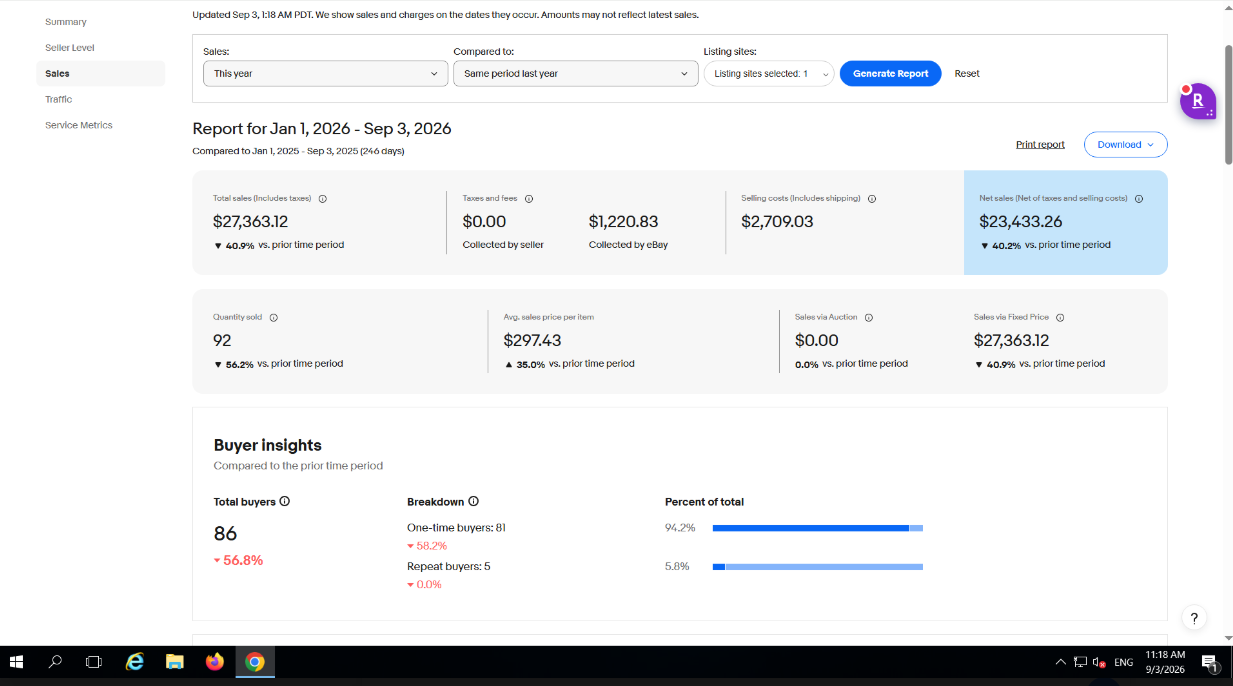Click the 94.2% percent label
The width and height of the screenshot is (1233, 686).
(679, 528)
